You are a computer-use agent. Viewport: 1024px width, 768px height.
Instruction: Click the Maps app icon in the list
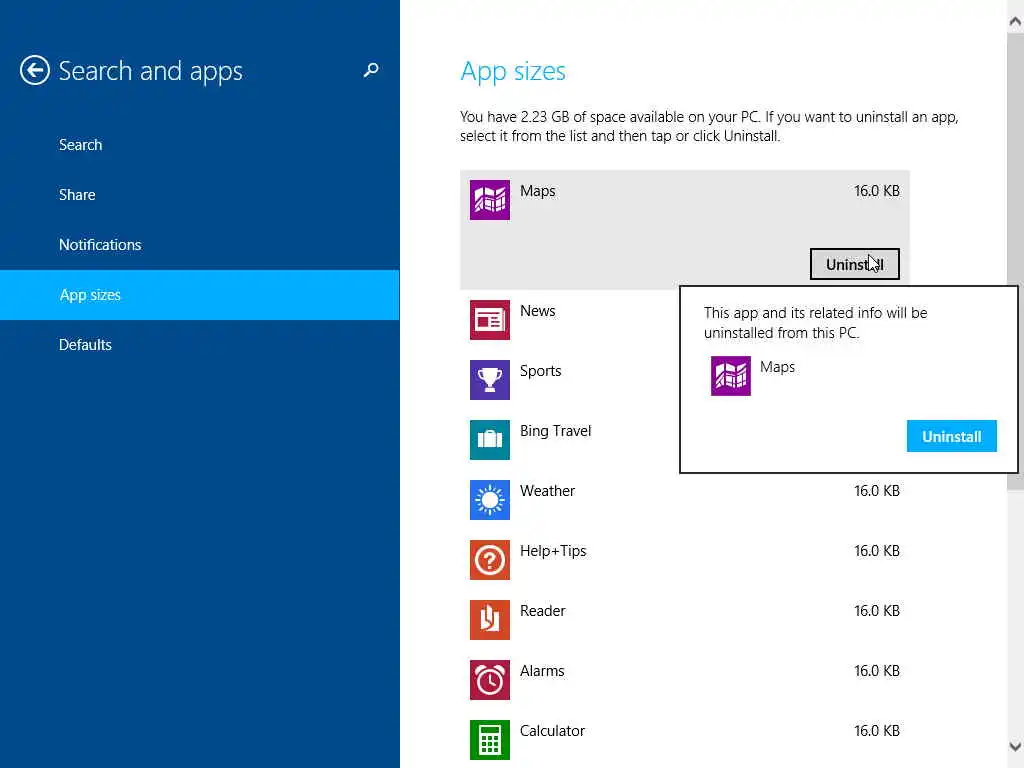point(490,200)
